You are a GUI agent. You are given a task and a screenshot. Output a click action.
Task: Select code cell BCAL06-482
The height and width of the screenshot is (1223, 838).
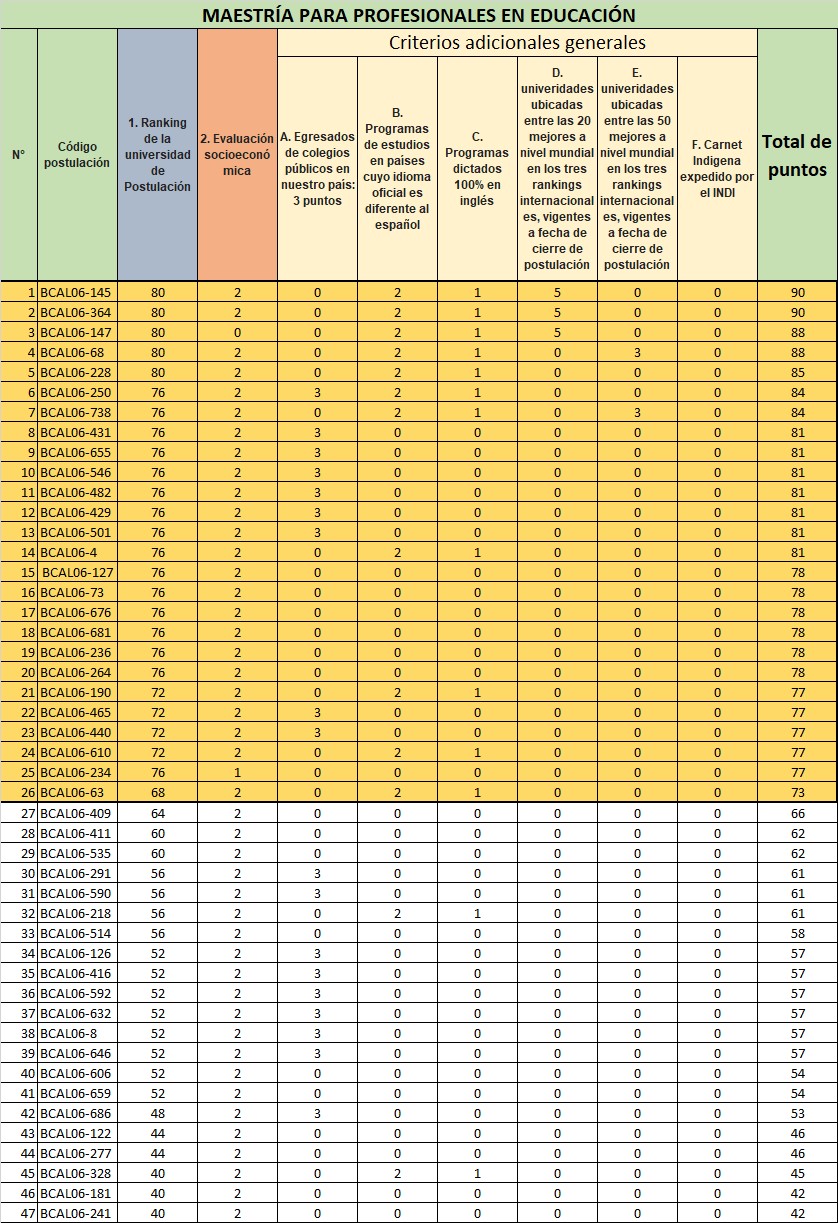pyautogui.click(x=77, y=492)
